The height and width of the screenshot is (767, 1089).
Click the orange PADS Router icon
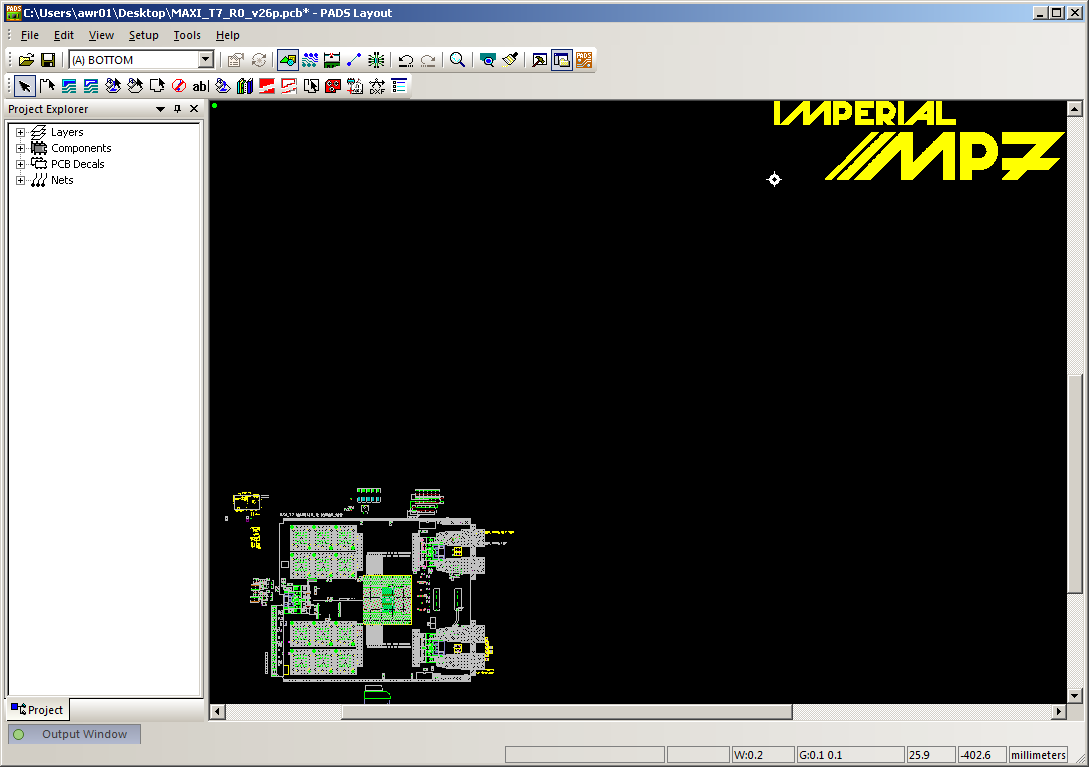(x=584, y=60)
